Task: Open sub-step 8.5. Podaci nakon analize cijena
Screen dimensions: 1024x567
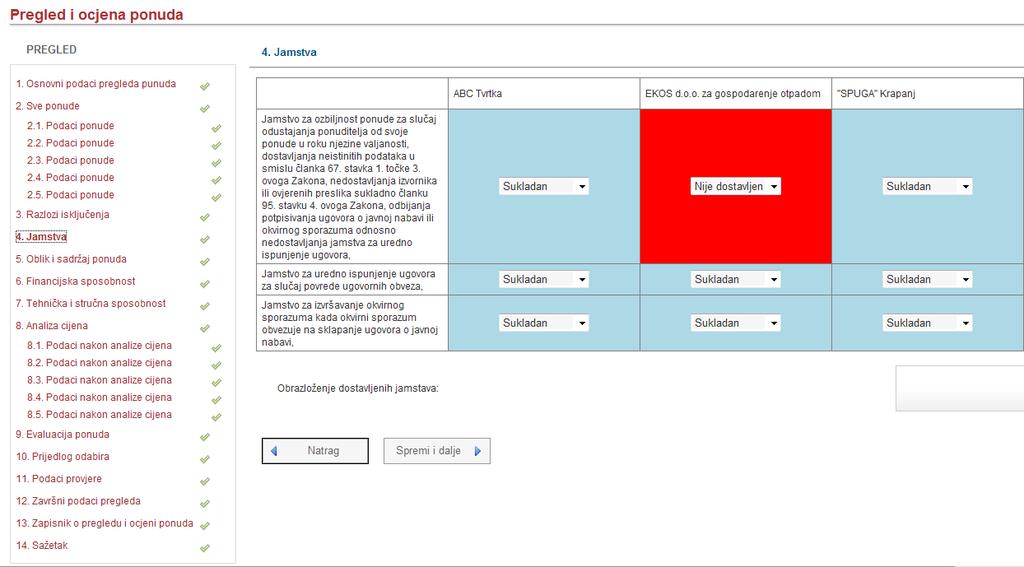Action: coord(99,415)
